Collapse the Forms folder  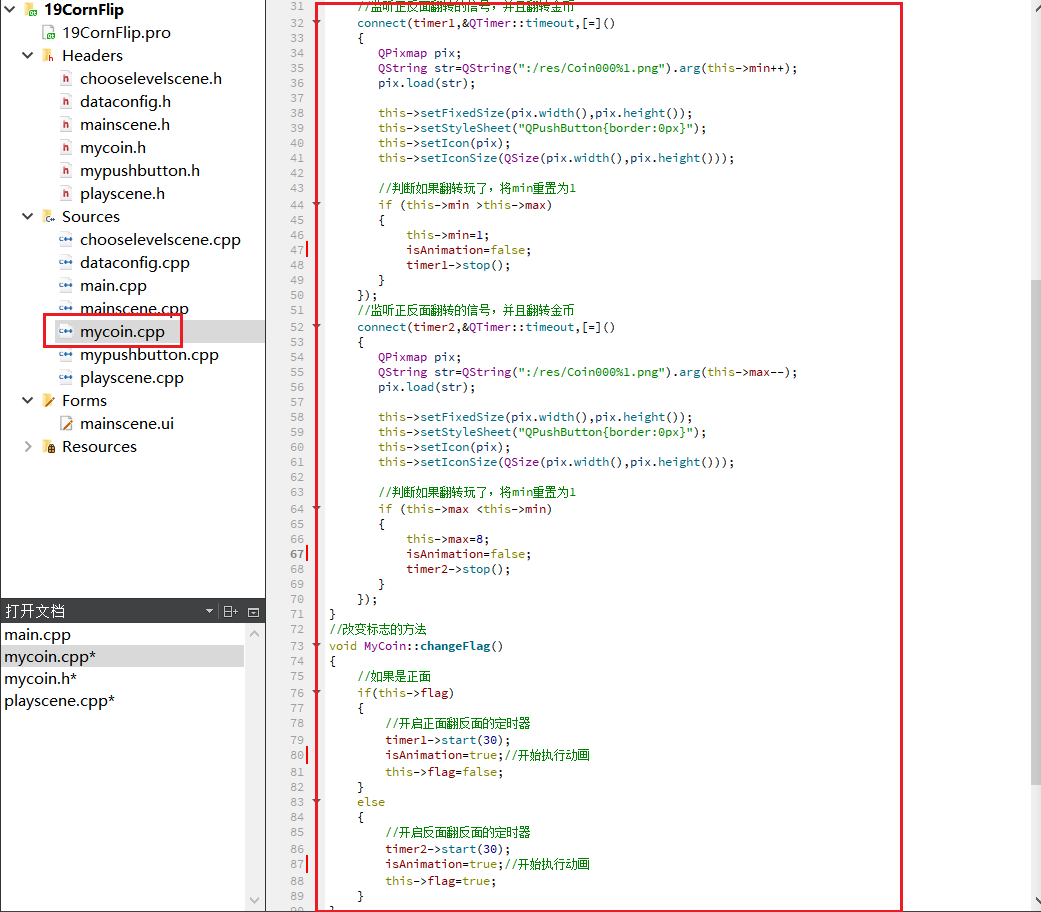(27, 400)
